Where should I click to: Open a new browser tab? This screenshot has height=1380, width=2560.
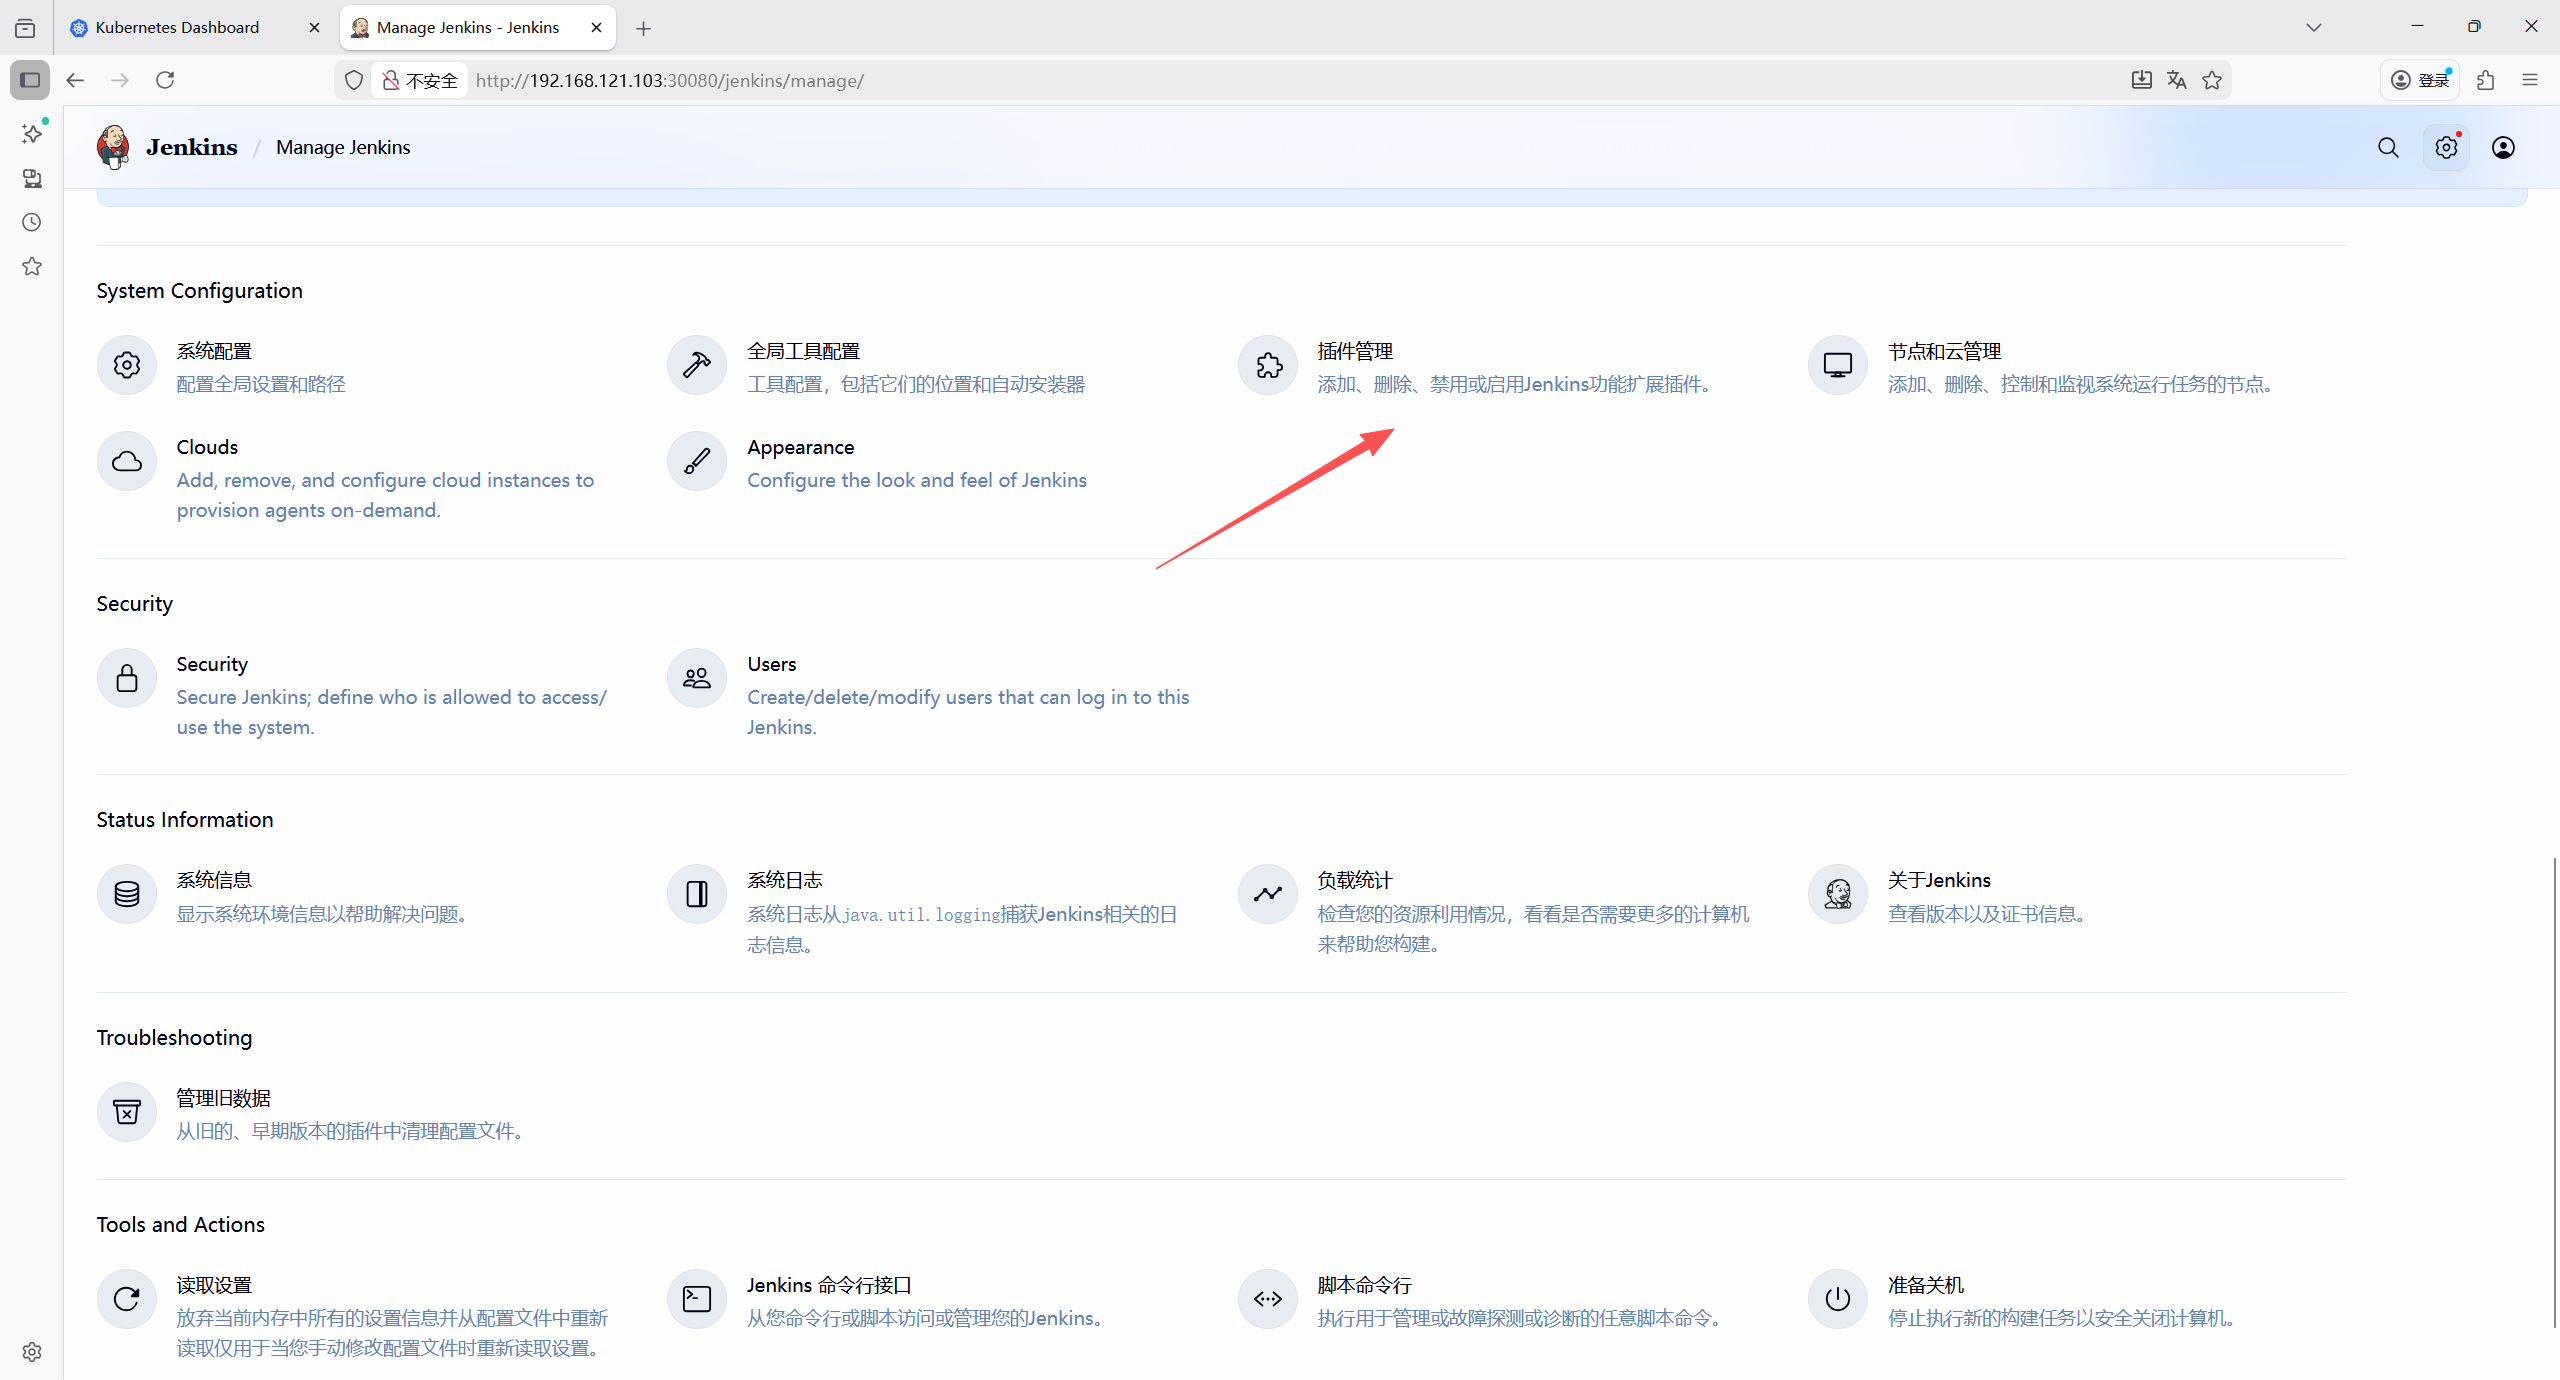pos(644,28)
